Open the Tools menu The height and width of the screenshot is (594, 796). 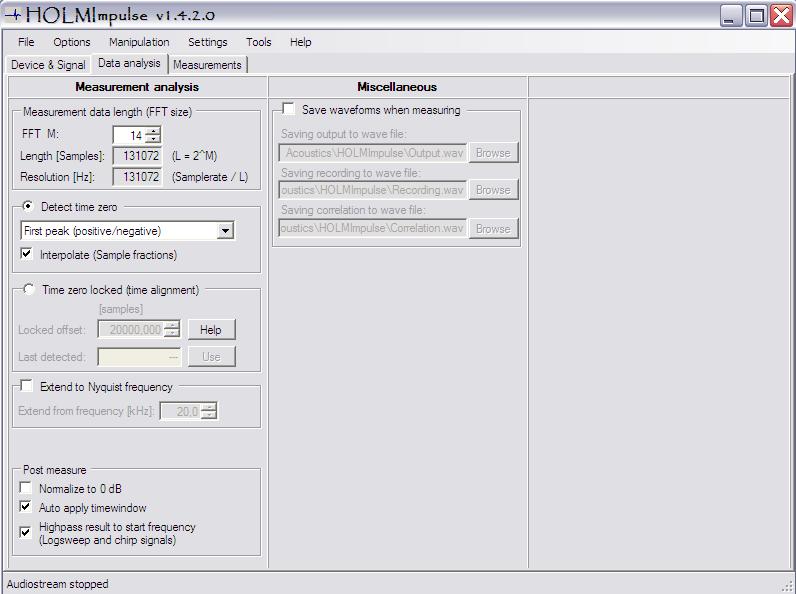[x=258, y=42]
